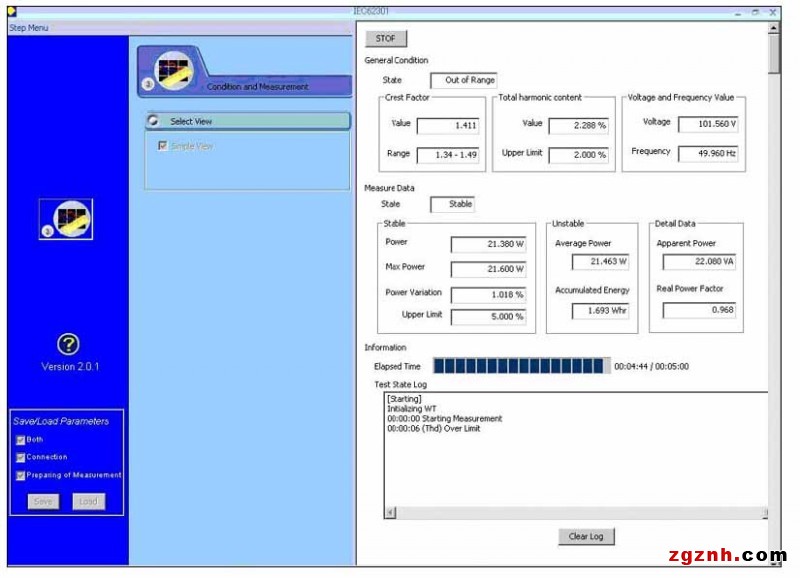Open the Step Menu
Image resolution: width=800 pixels, height=578 pixels.
pyautogui.click(x=29, y=28)
